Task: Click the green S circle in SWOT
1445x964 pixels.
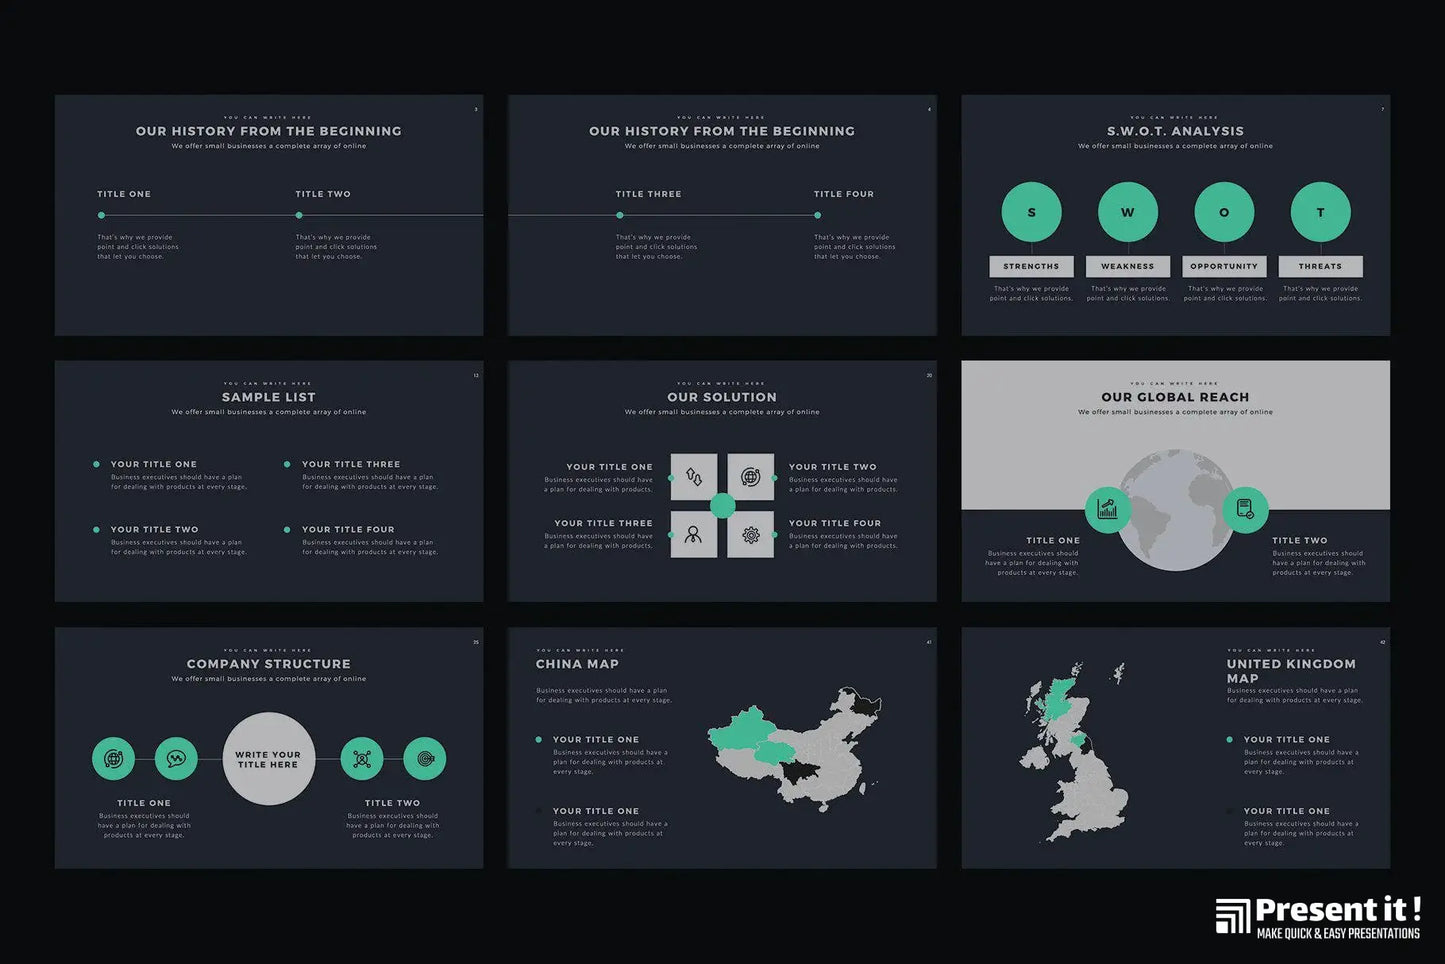Action: (x=1031, y=212)
